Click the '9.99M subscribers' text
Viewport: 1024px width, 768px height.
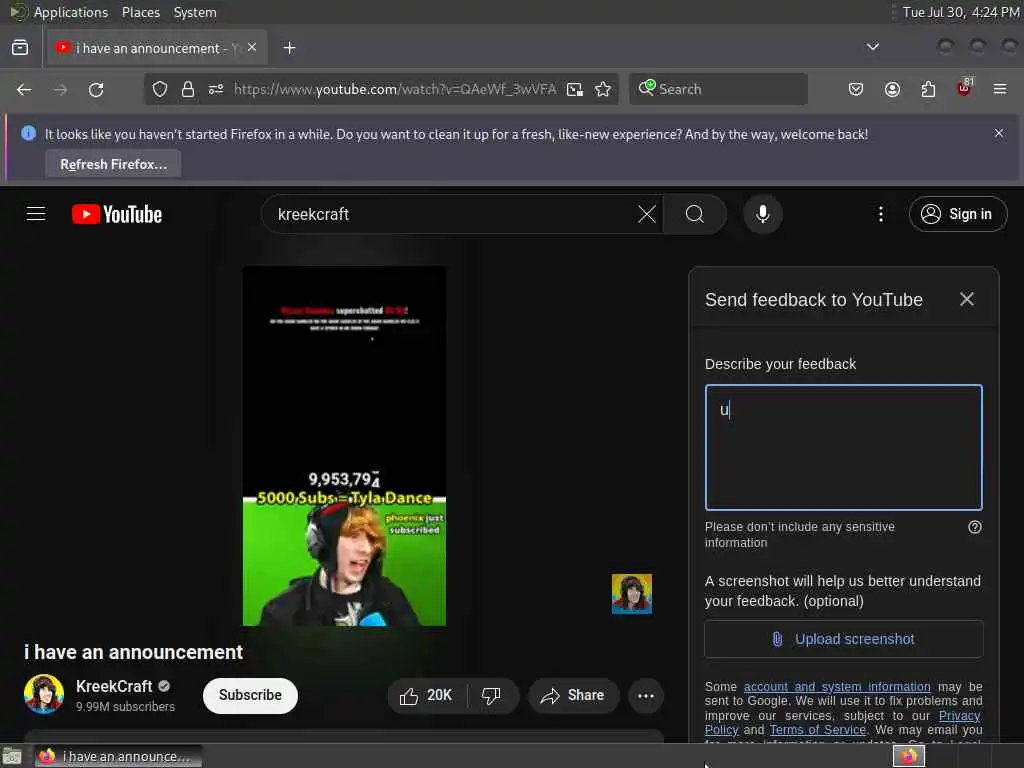pos(125,707)
